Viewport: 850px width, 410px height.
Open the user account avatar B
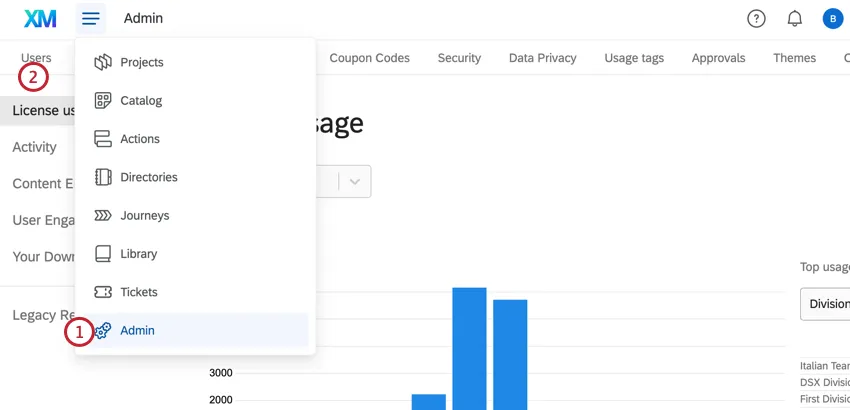[833, 18]
